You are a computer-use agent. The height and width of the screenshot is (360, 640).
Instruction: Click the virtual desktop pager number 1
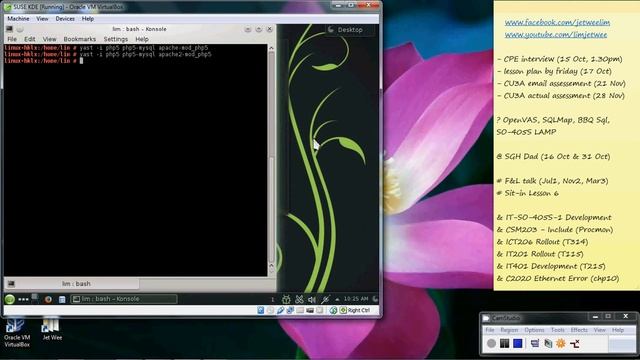pos(272,299)
